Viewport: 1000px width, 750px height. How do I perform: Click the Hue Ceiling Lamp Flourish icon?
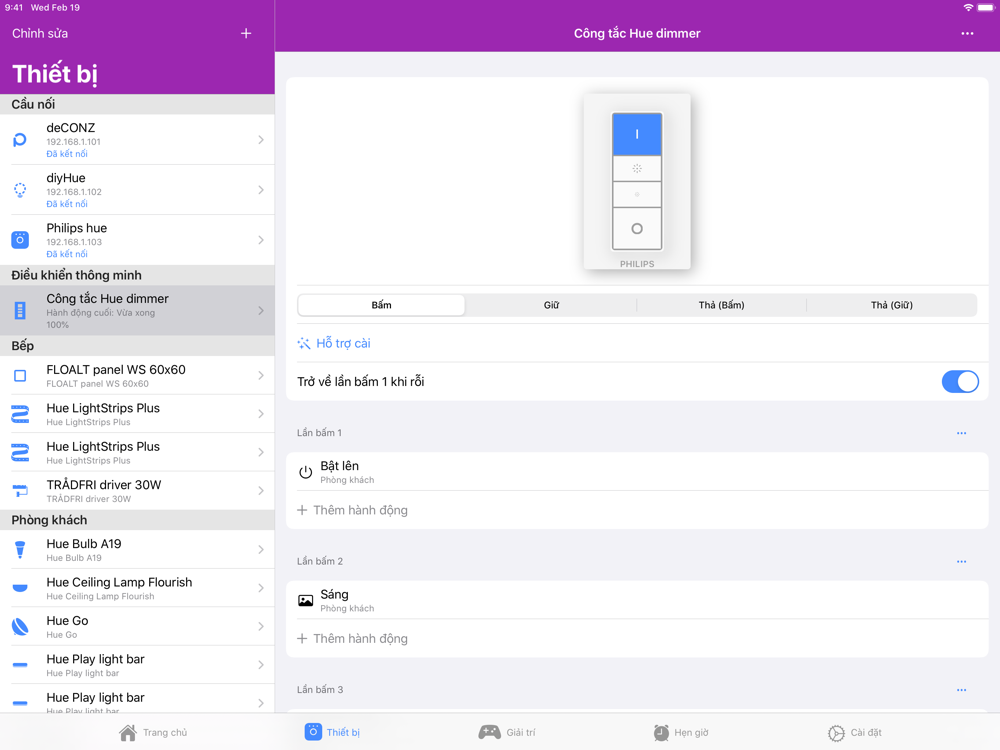(20, 587)
